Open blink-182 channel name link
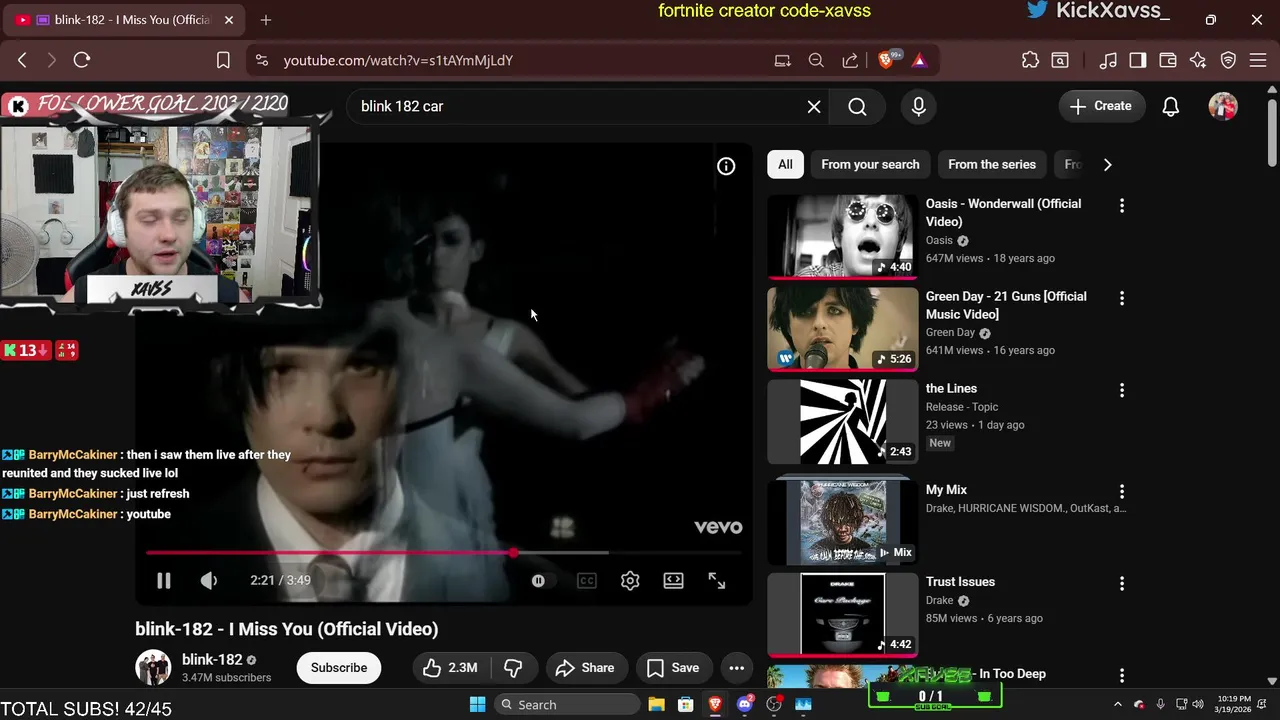The width and height of the screenshot is (1280, 720). point(212,660)
